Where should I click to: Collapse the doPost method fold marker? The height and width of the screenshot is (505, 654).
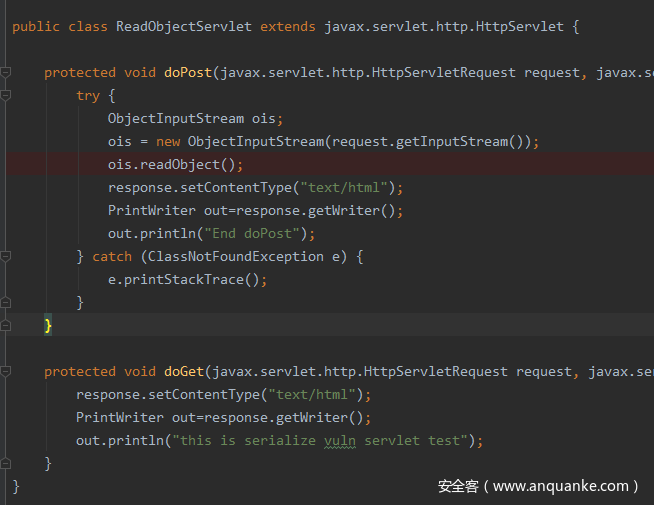(x=6, y=73)
